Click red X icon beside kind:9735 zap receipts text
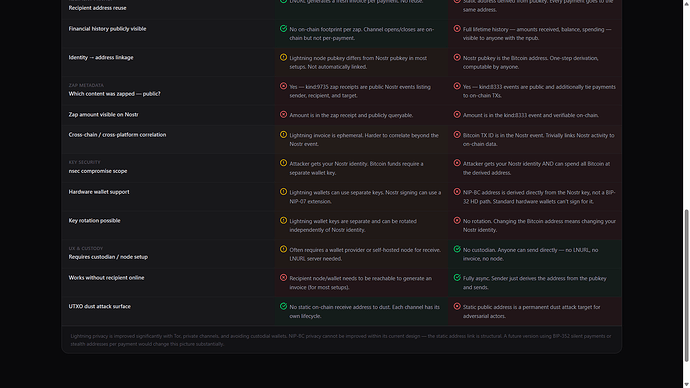Viewport: 690px width, 388px height. (x=283, y=86)
